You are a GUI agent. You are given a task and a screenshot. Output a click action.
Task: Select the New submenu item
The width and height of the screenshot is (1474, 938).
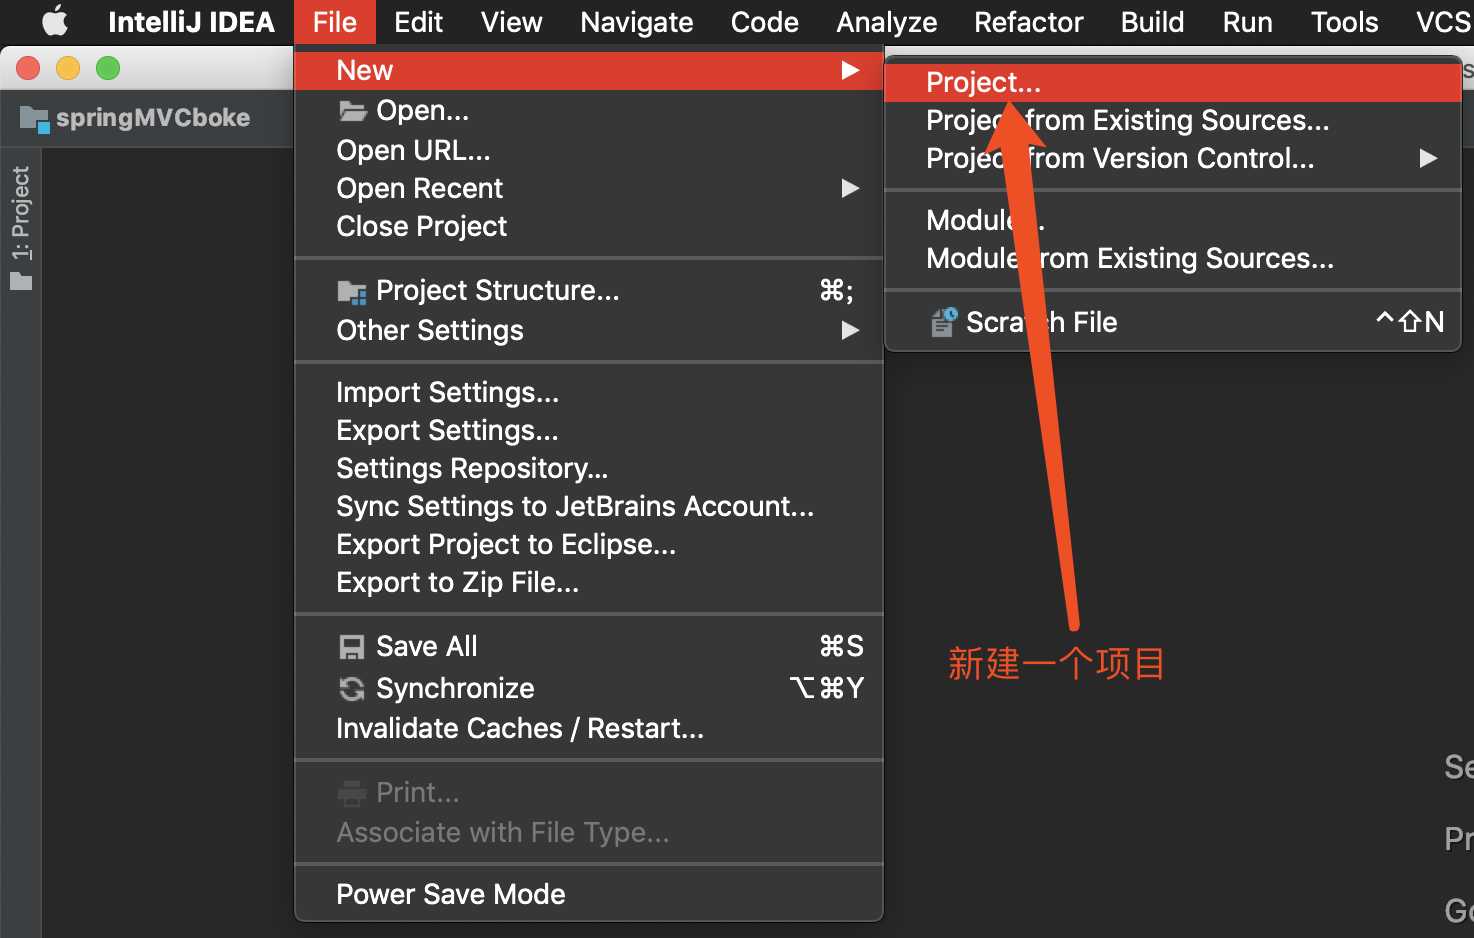coord(589,70)
